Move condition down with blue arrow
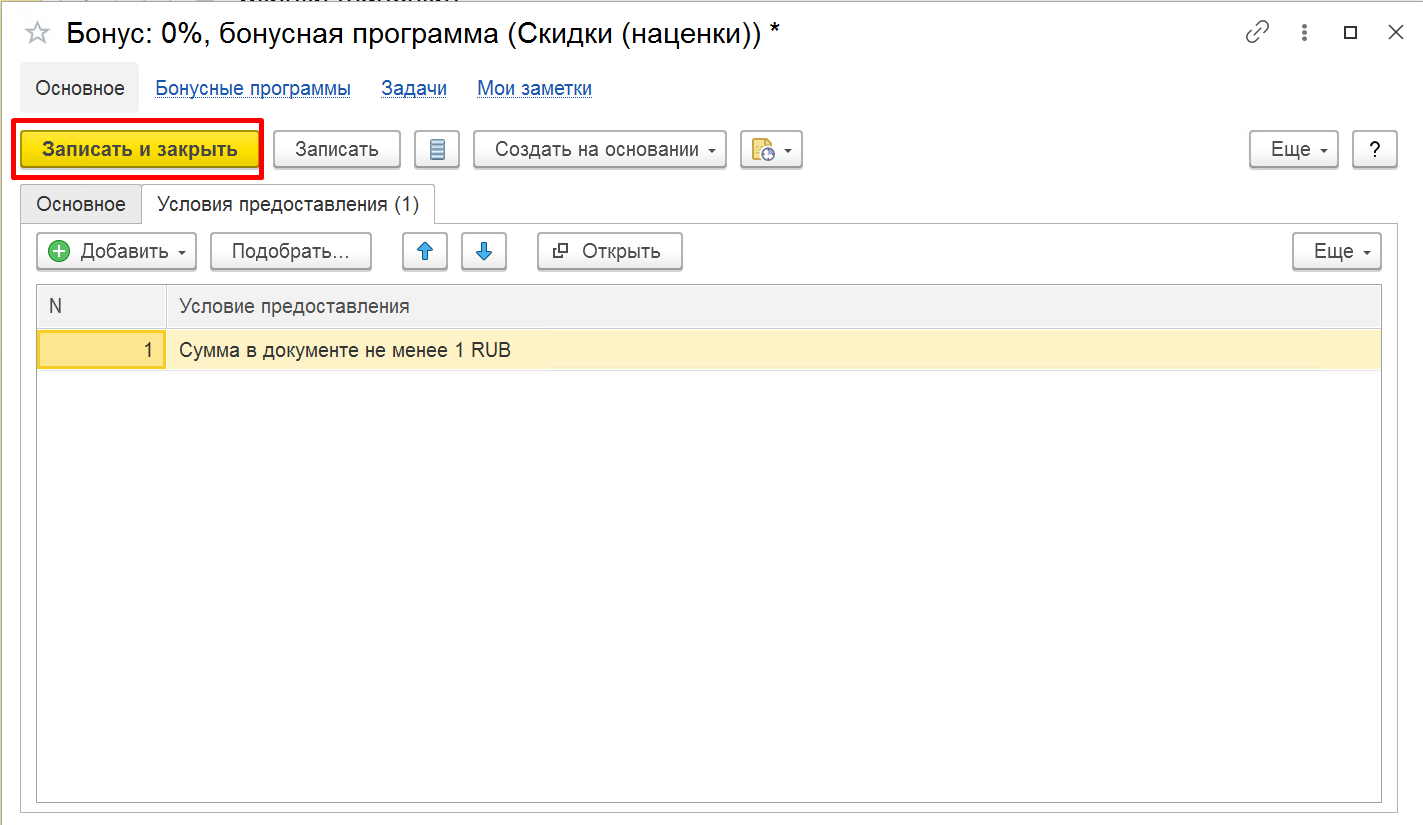 [x=484, y=251]
